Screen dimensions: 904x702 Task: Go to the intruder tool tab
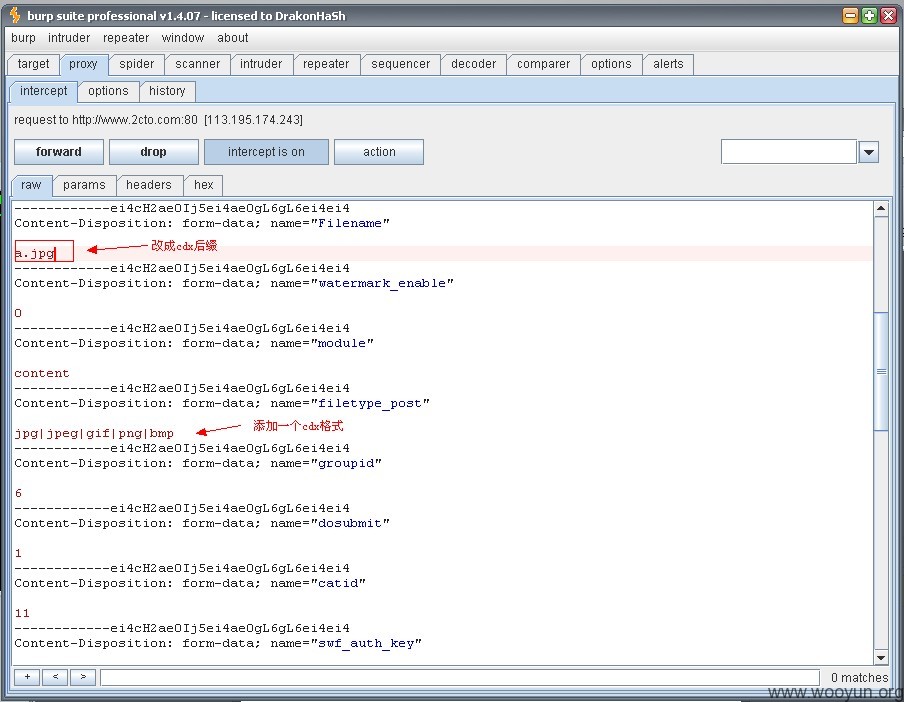point(261,64)
